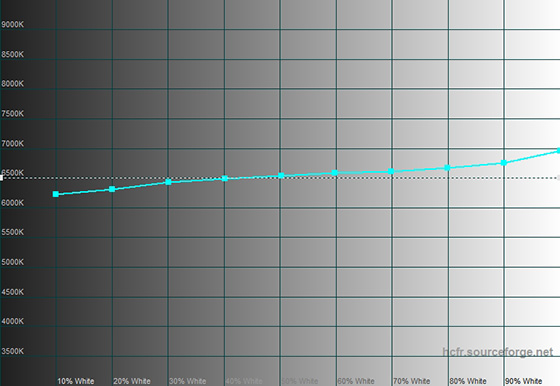This screenshot has height=386, width=560.
Task: Click the 3500K axis label
Action: click(12, 351)
